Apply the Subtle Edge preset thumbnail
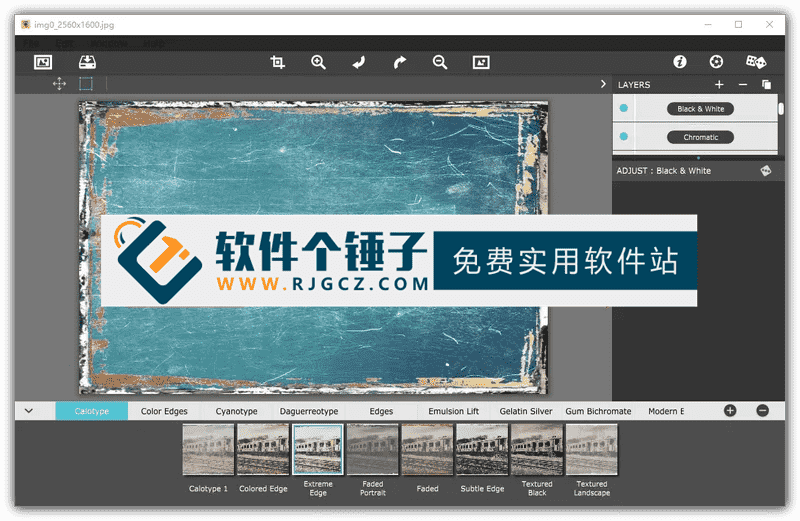800x521 pixels. [482, 449]
